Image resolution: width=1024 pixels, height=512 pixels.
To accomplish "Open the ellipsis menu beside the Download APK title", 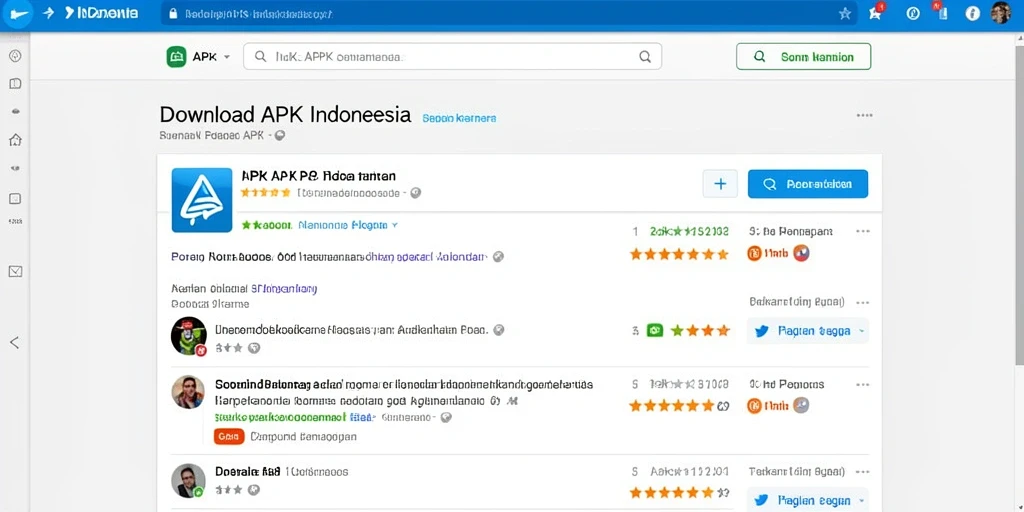I will tap(864, 116).
